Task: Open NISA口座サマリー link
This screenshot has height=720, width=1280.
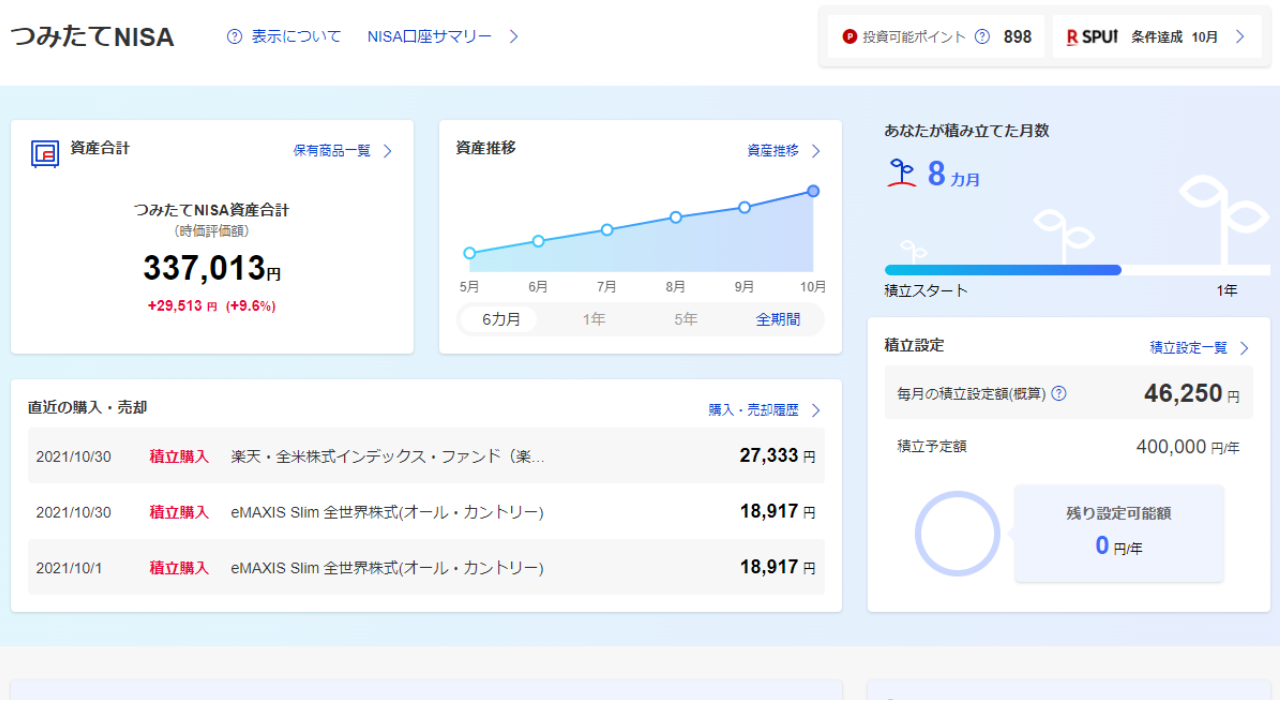Action: point(430,37)
